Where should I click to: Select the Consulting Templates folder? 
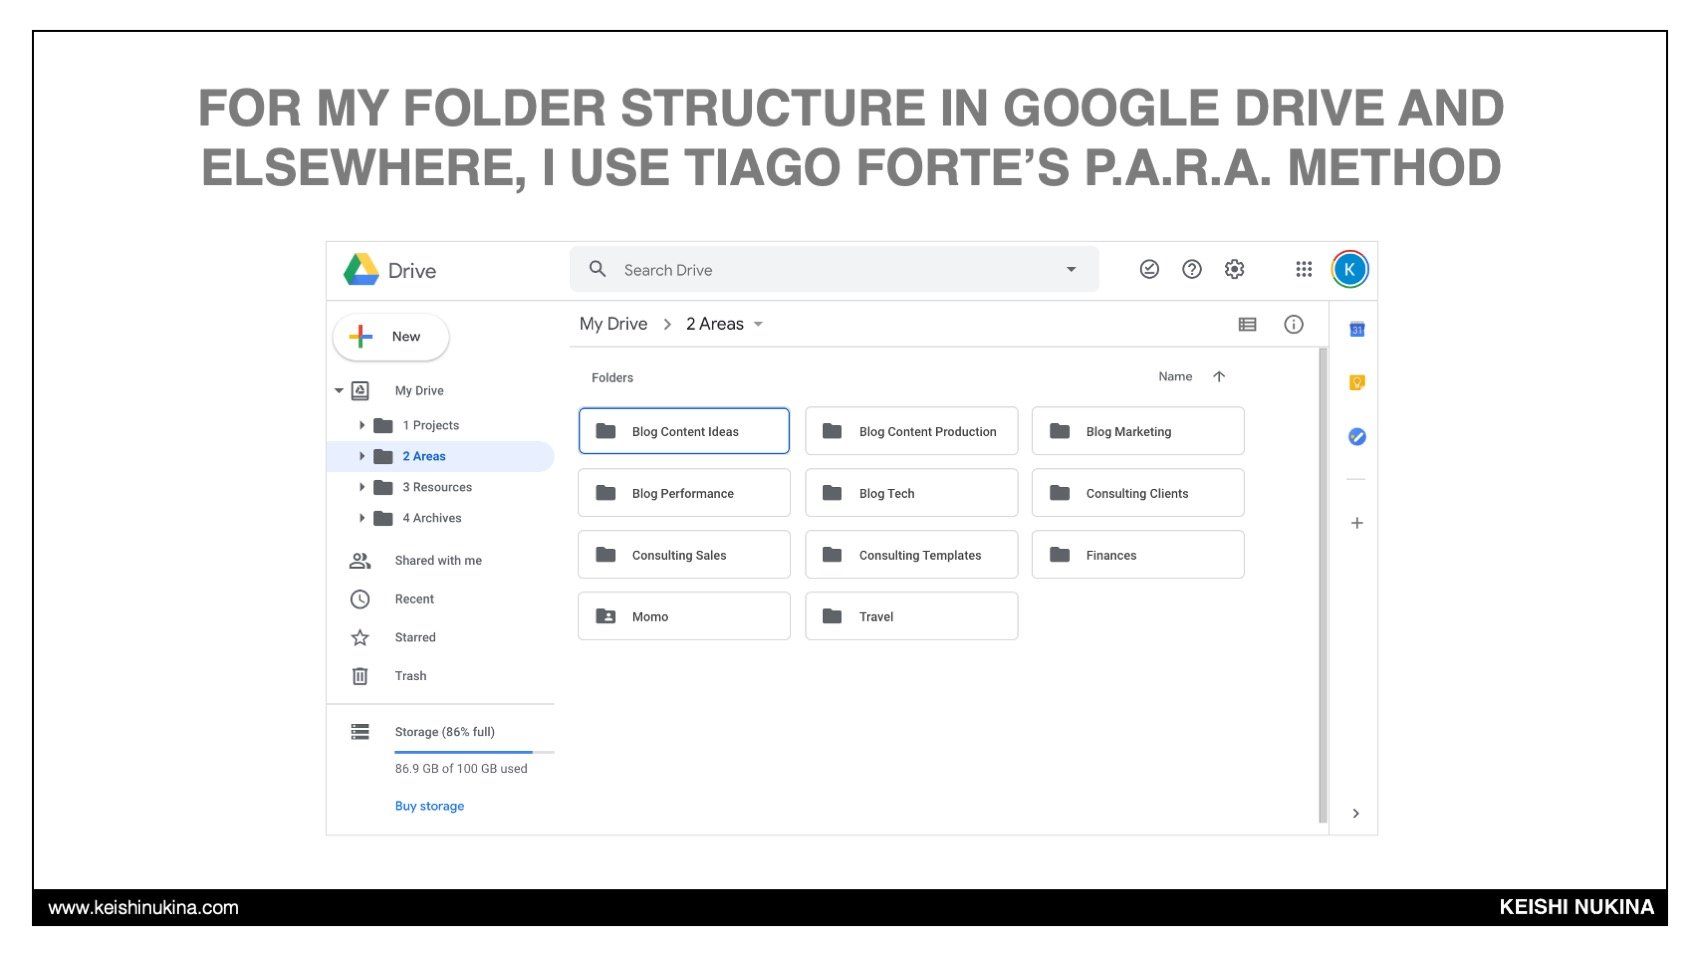(911, 555)
